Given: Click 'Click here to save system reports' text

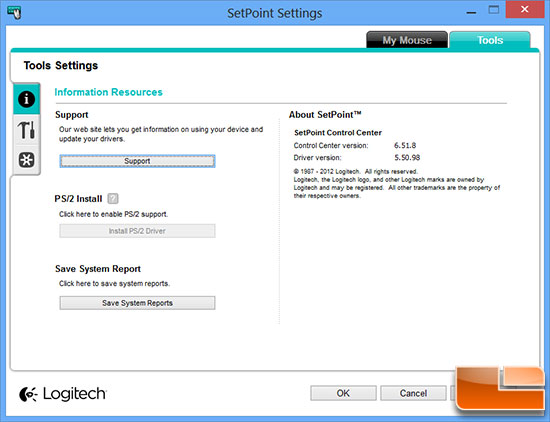Looking at the screenshot, I should coord(114,283).
